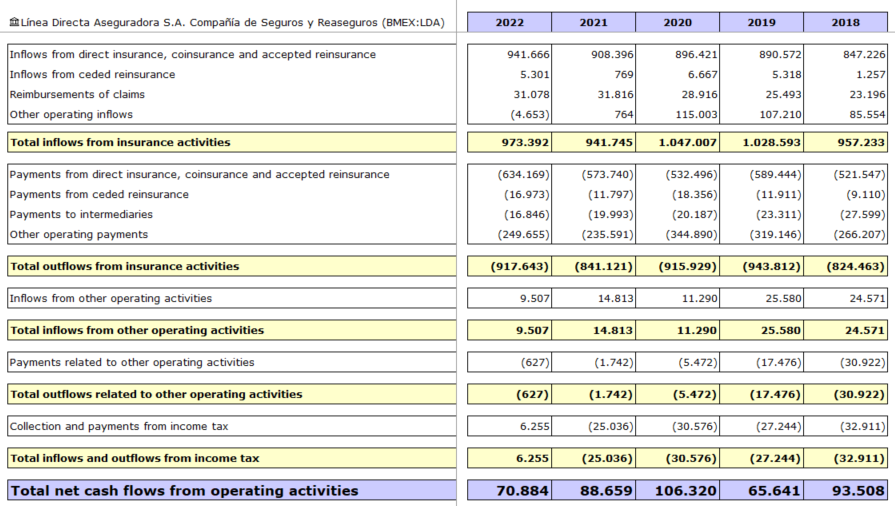Click the 'Reimbursements of claims' label
Viewport: 895px width, 506px height.
[x=77, y=94]
